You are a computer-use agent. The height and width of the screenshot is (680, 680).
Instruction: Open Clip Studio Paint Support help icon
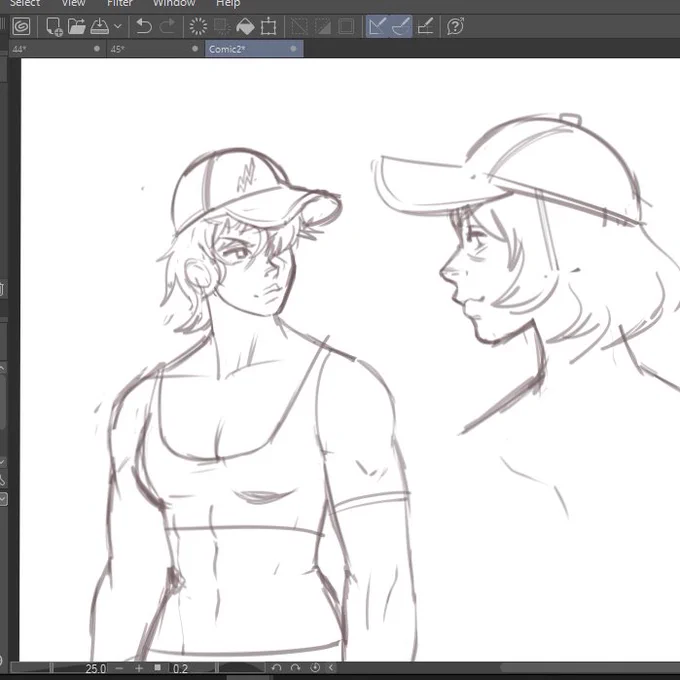point(455,26)
